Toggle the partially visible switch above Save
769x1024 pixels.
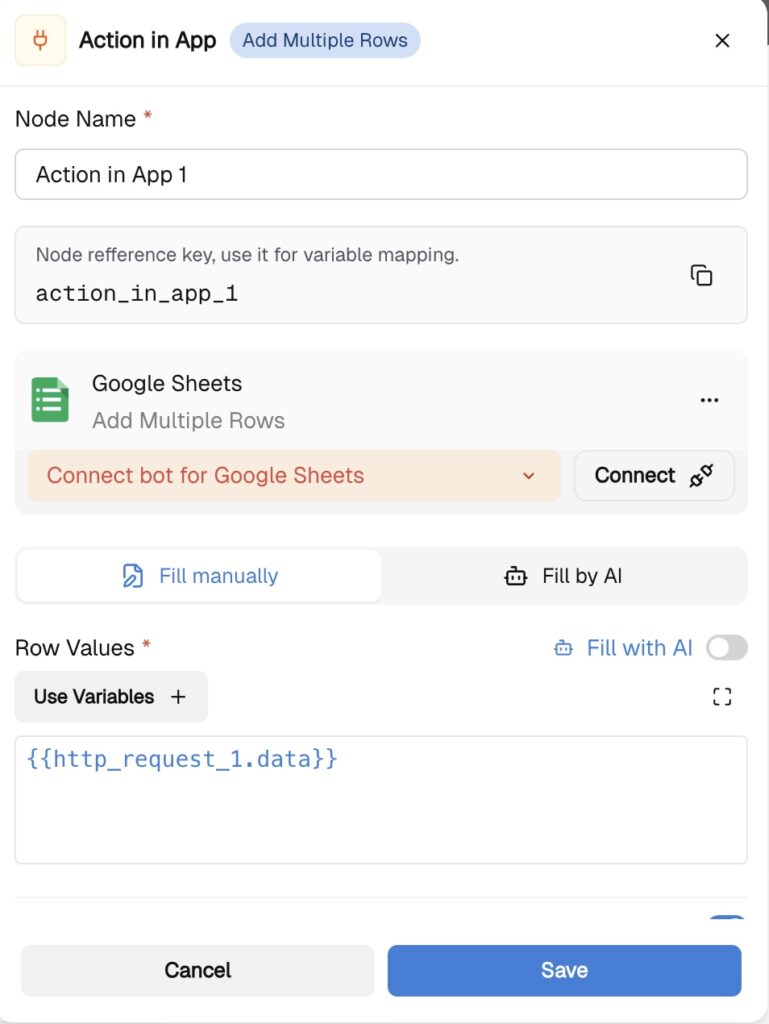click(x=727, y=919)
